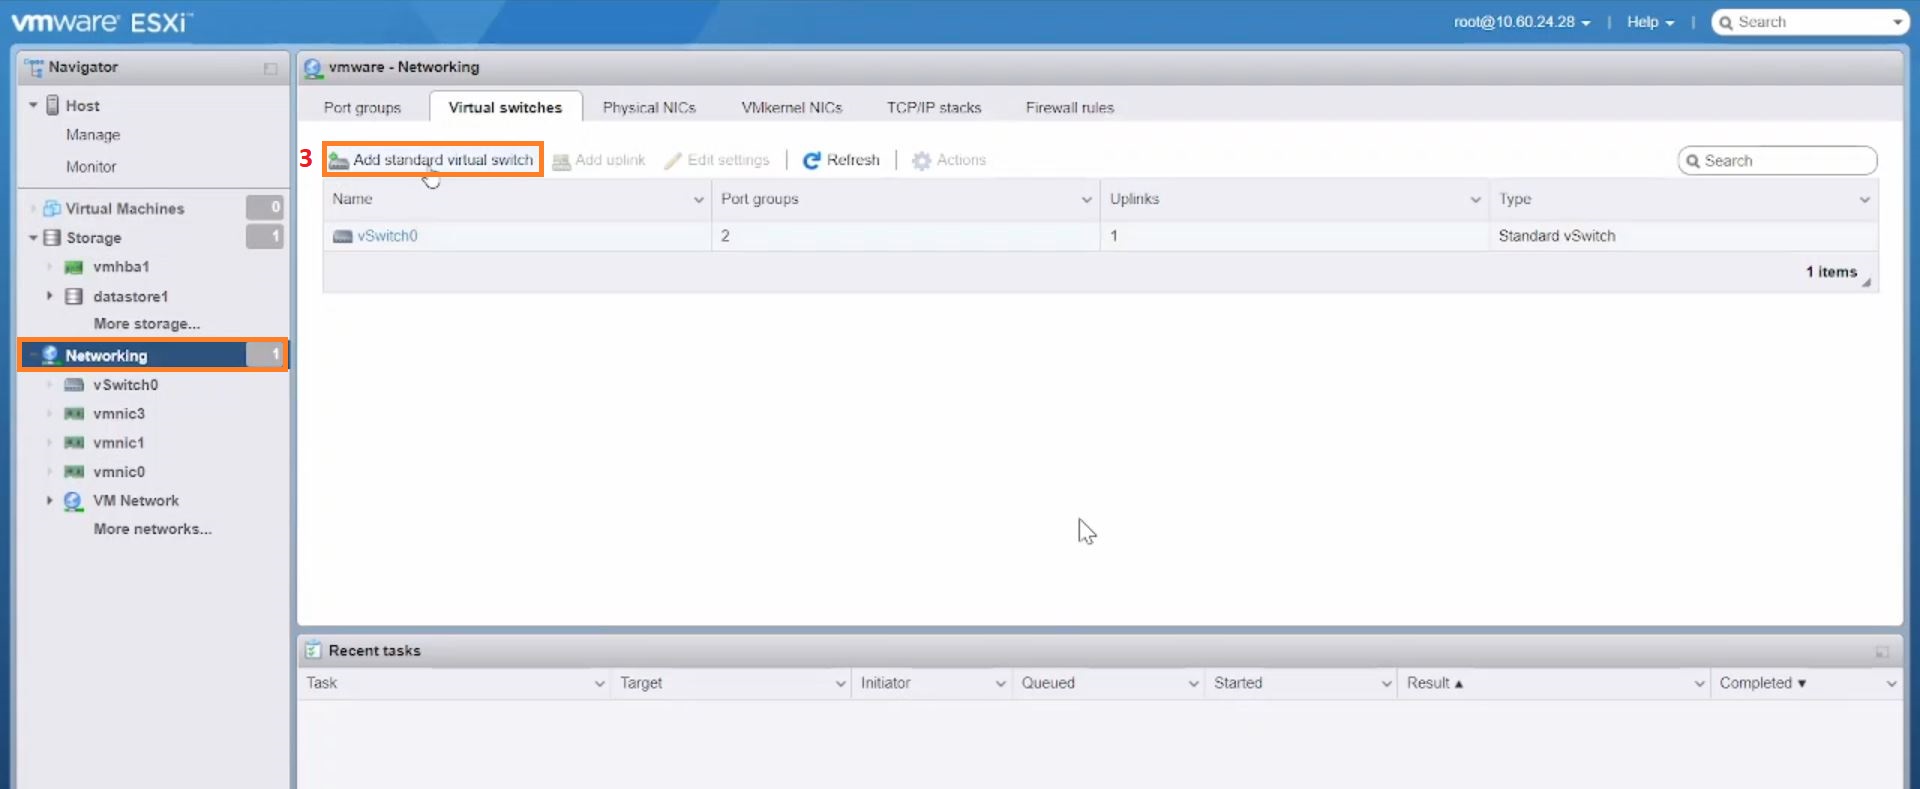This screenshot has height=789, width=1920.
Task: Click More storage... link
Action: click(147, 324)
